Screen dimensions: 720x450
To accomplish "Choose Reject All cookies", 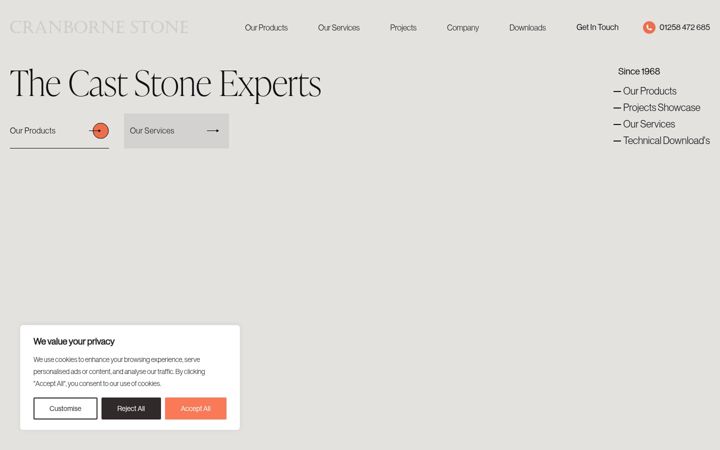I will [x=131, y=408].
